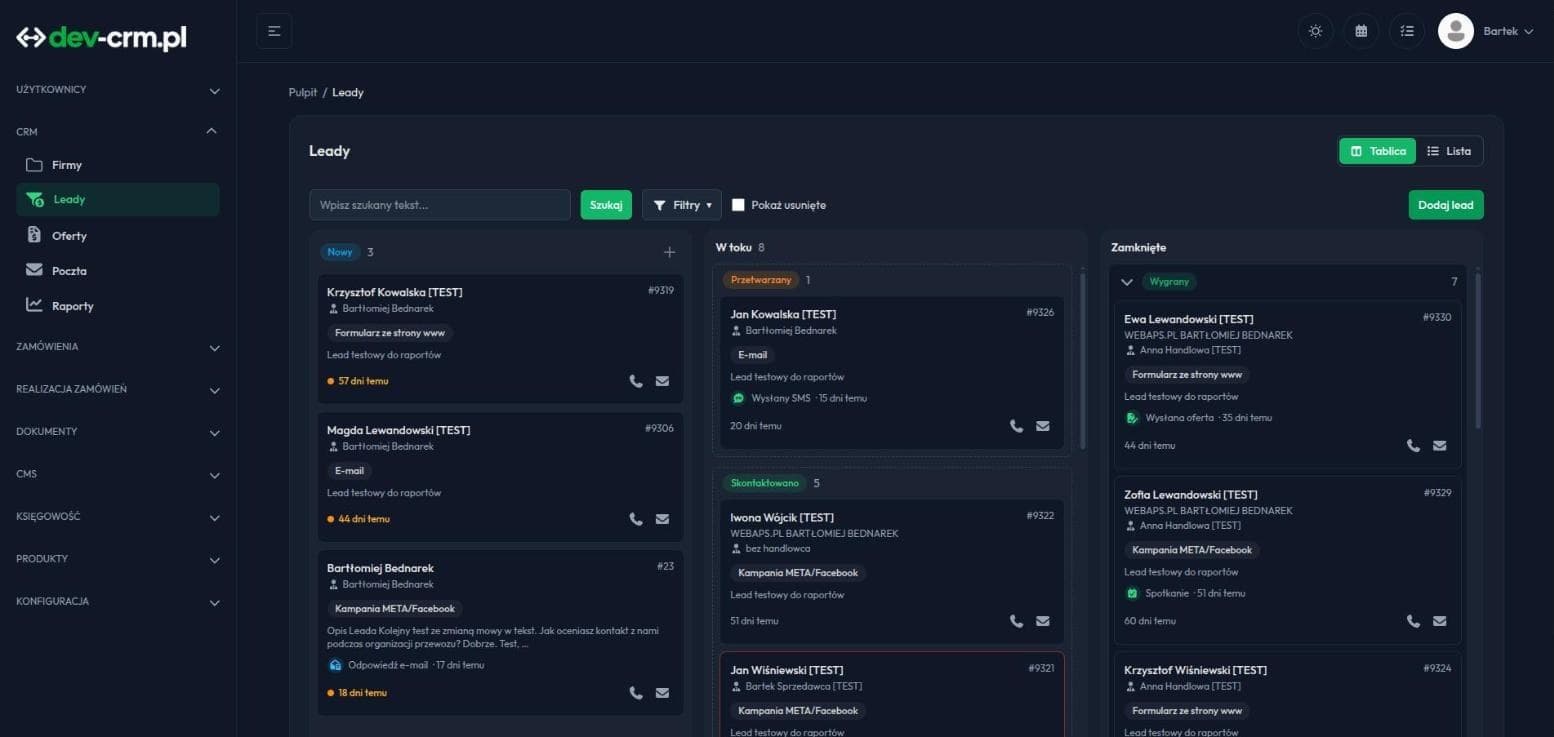Open the Ewa Lewandowski [TEST] lead

tap(1189, 319)
